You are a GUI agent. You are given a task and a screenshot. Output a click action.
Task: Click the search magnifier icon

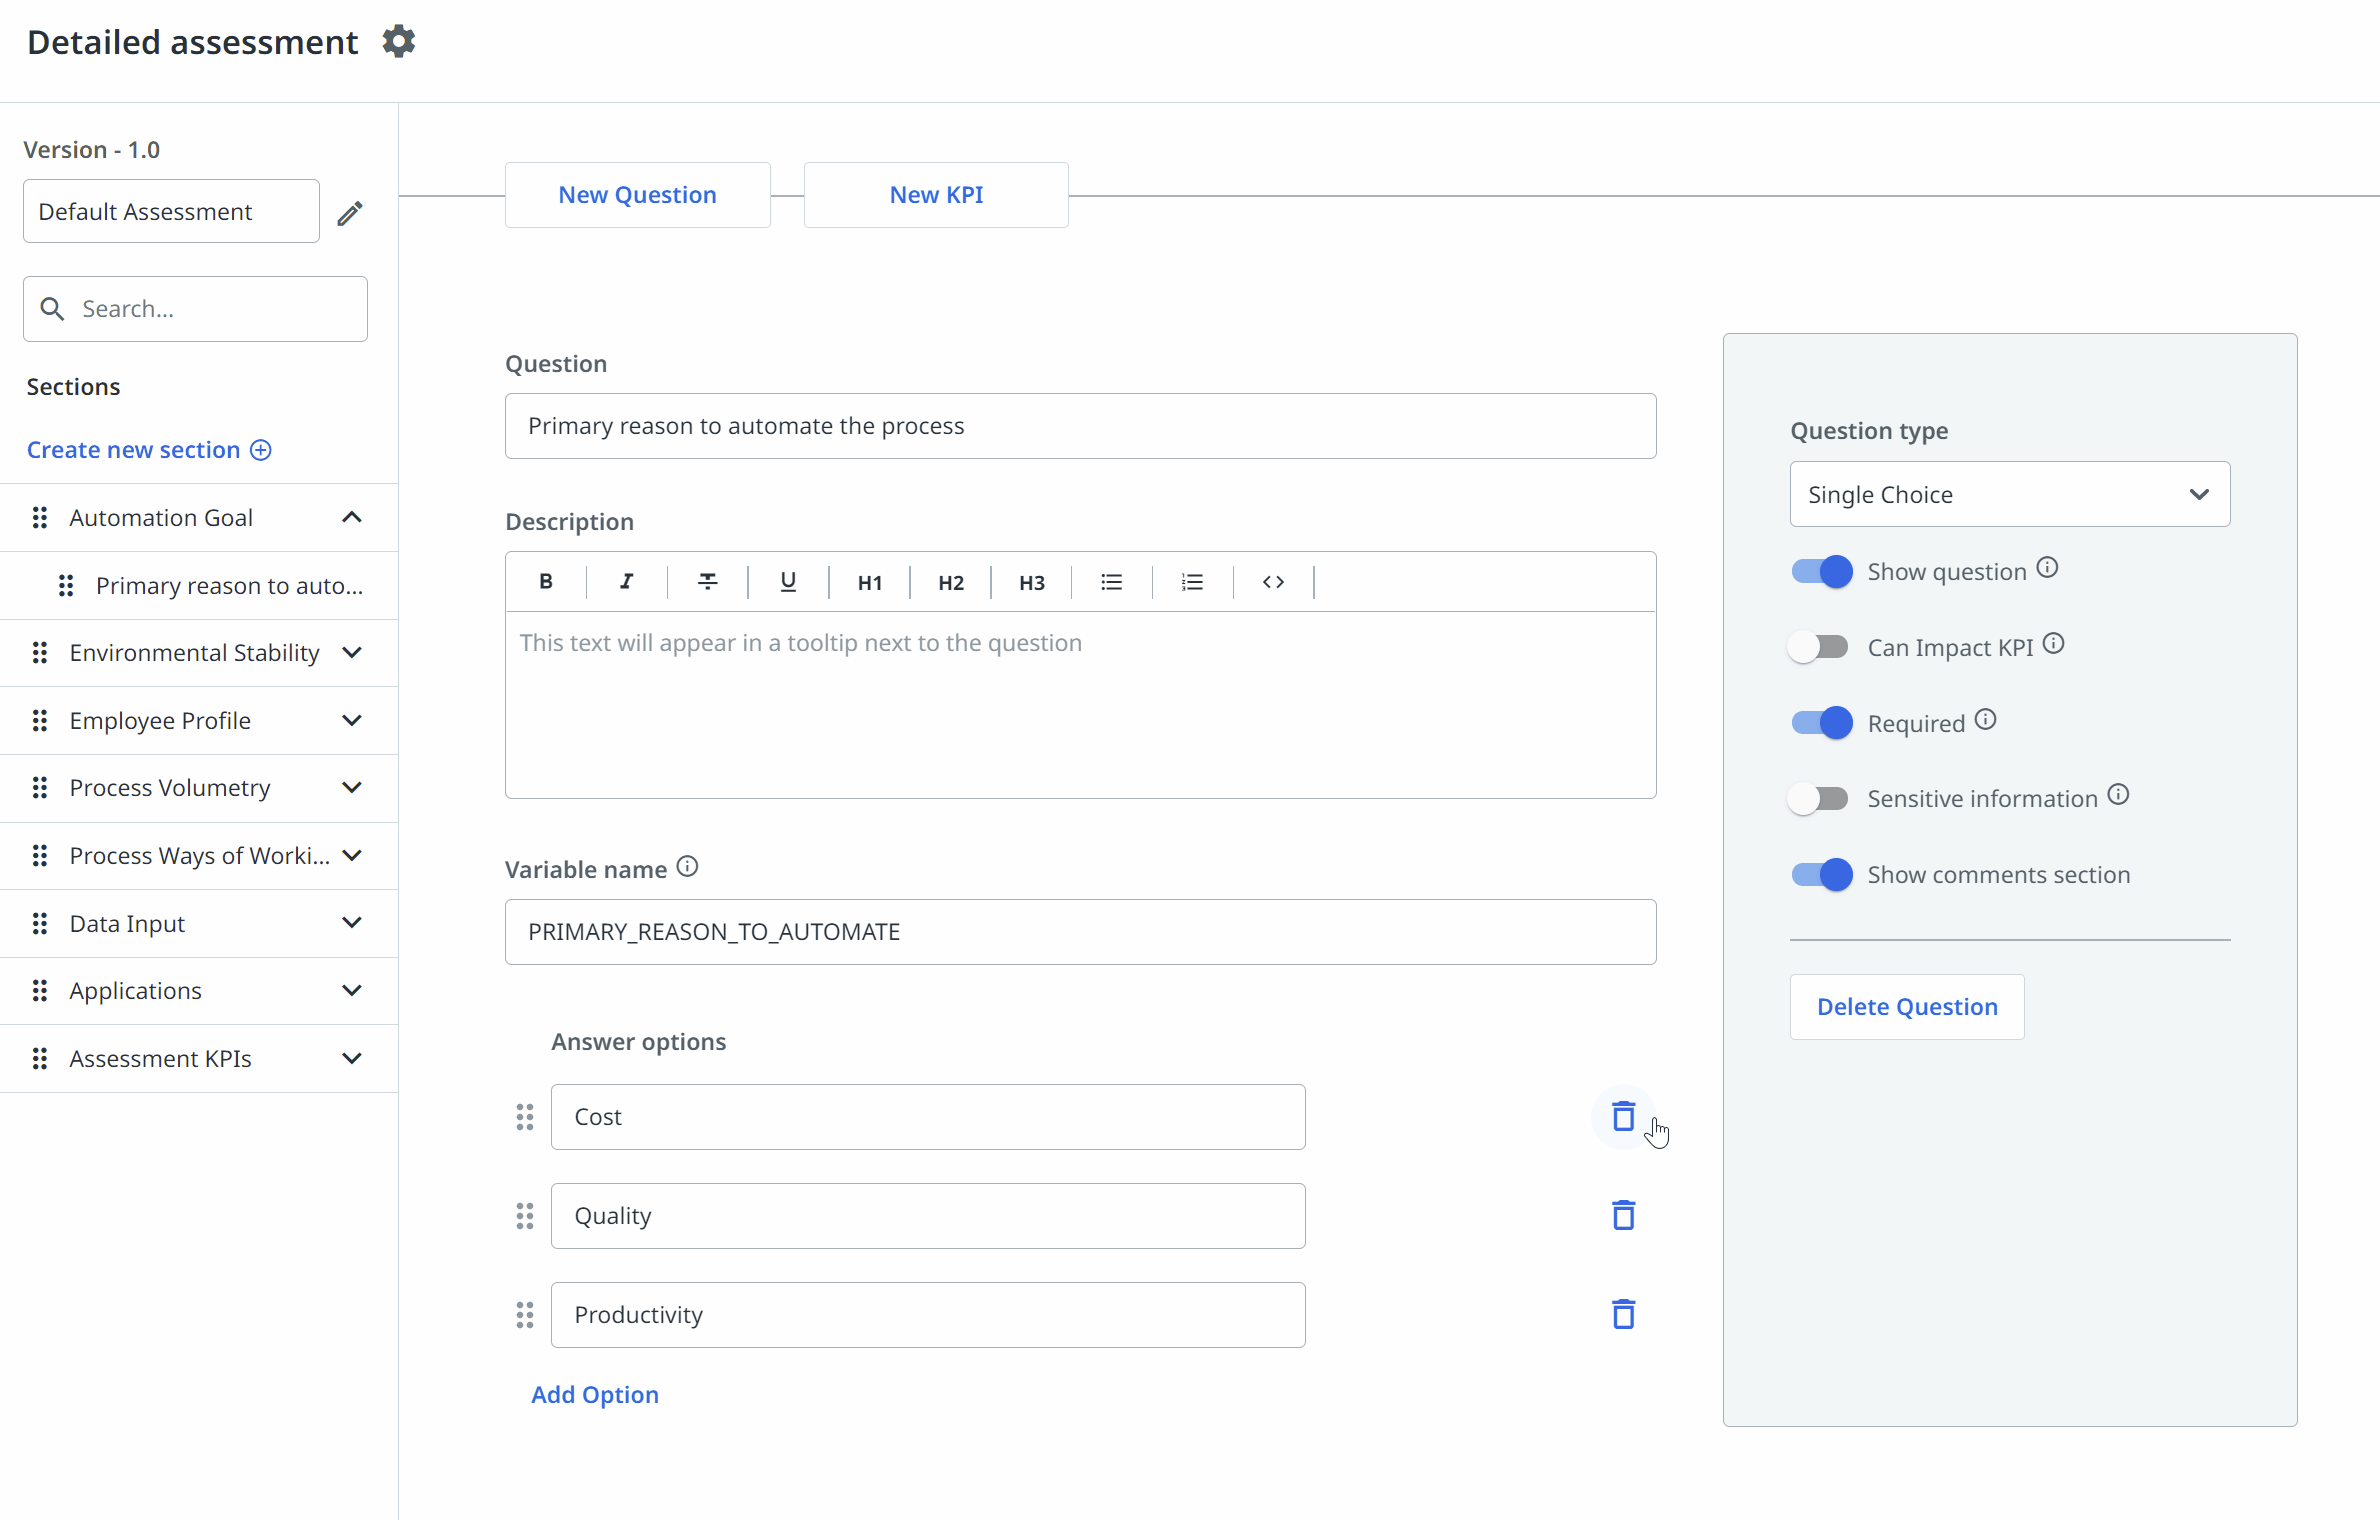click(52, 309)
